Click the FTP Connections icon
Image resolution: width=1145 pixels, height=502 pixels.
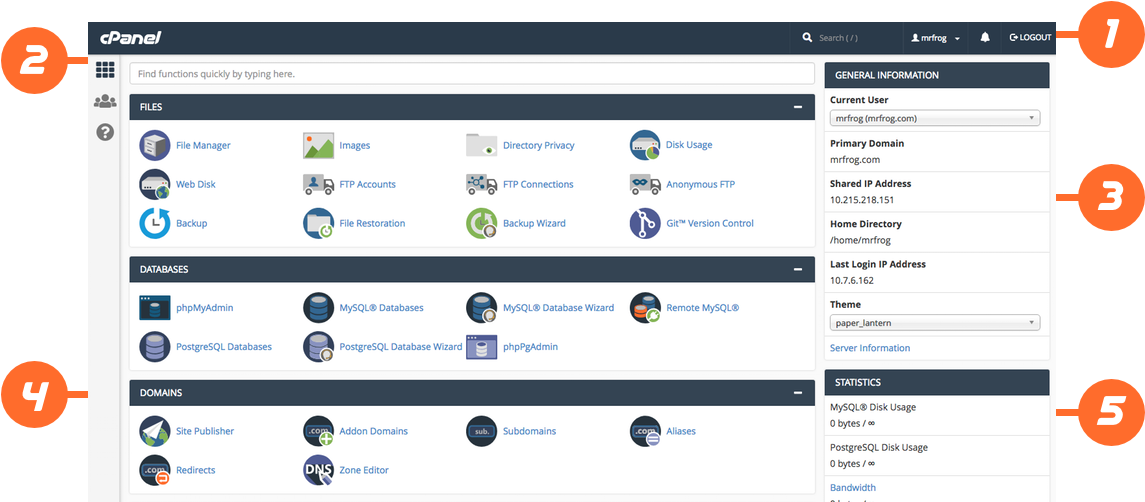[x=481, y=184]
